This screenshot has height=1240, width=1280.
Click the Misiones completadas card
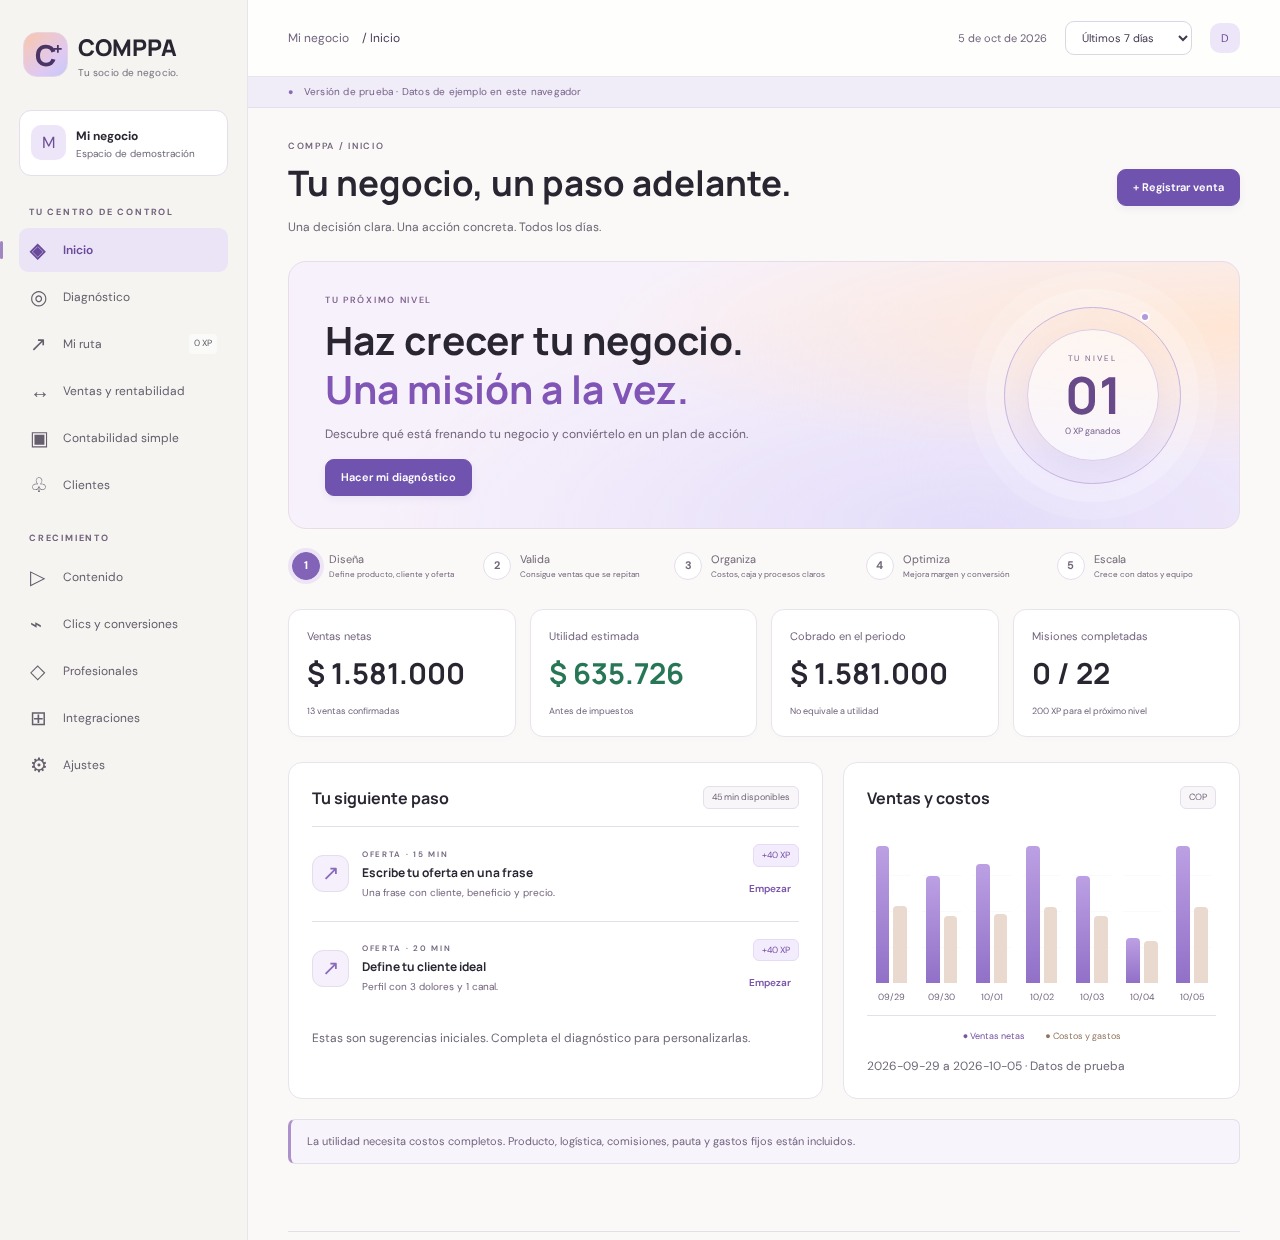coord(1126,673)
